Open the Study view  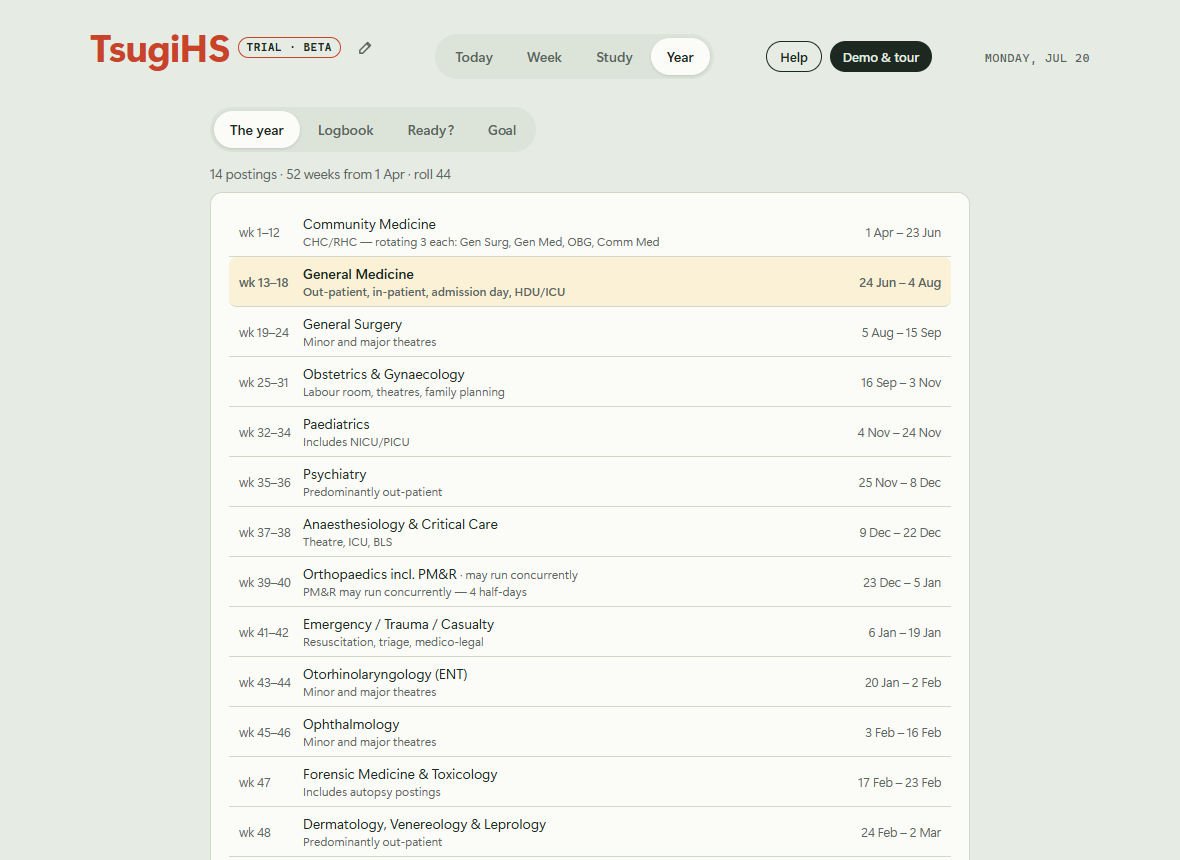[x=614, y=57]
